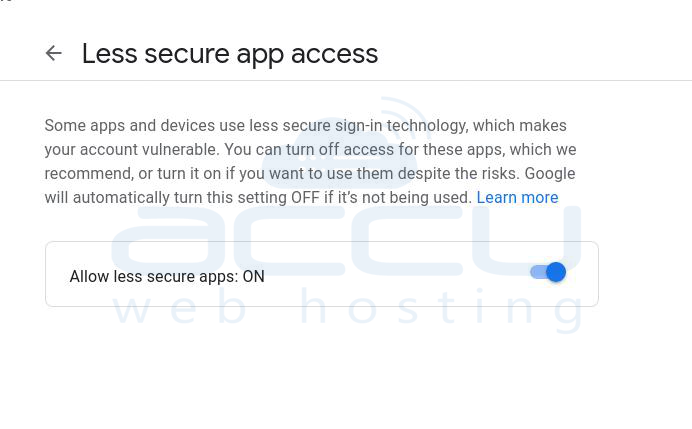692x429 pixels.
Task: Go back using the left arrow icon
Action: (53, 53)
